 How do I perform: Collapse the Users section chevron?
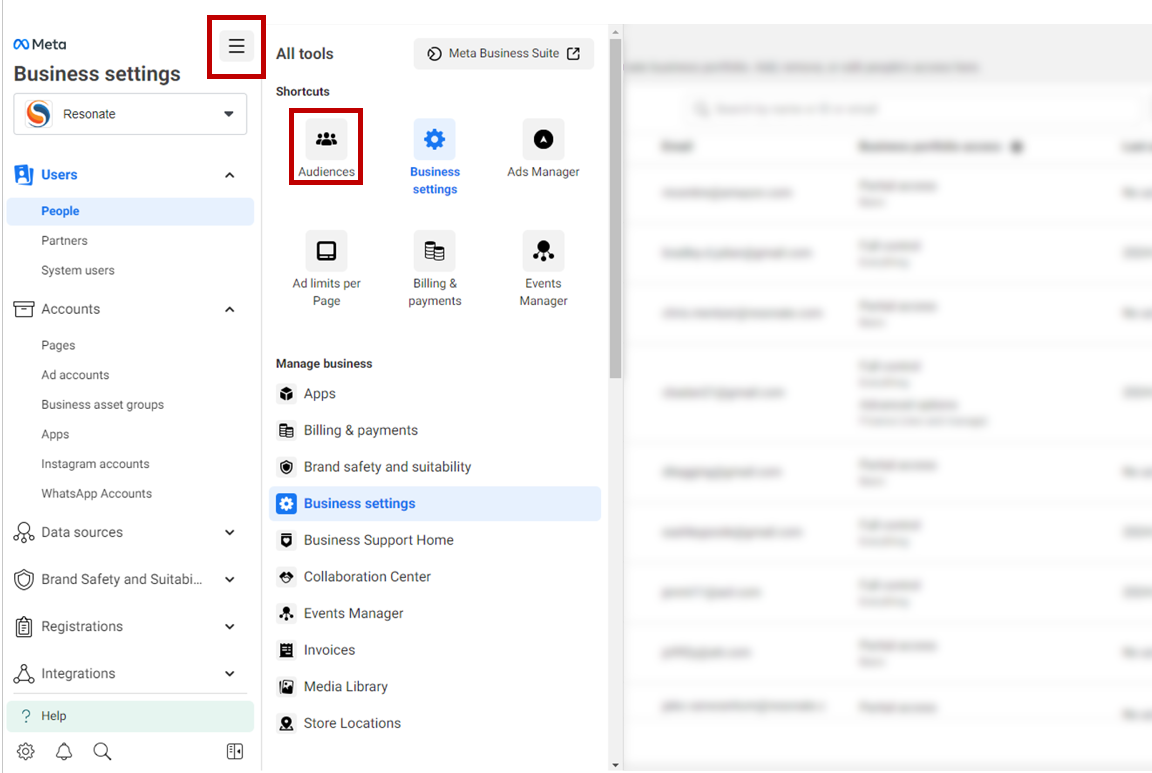tap(230, 175)
